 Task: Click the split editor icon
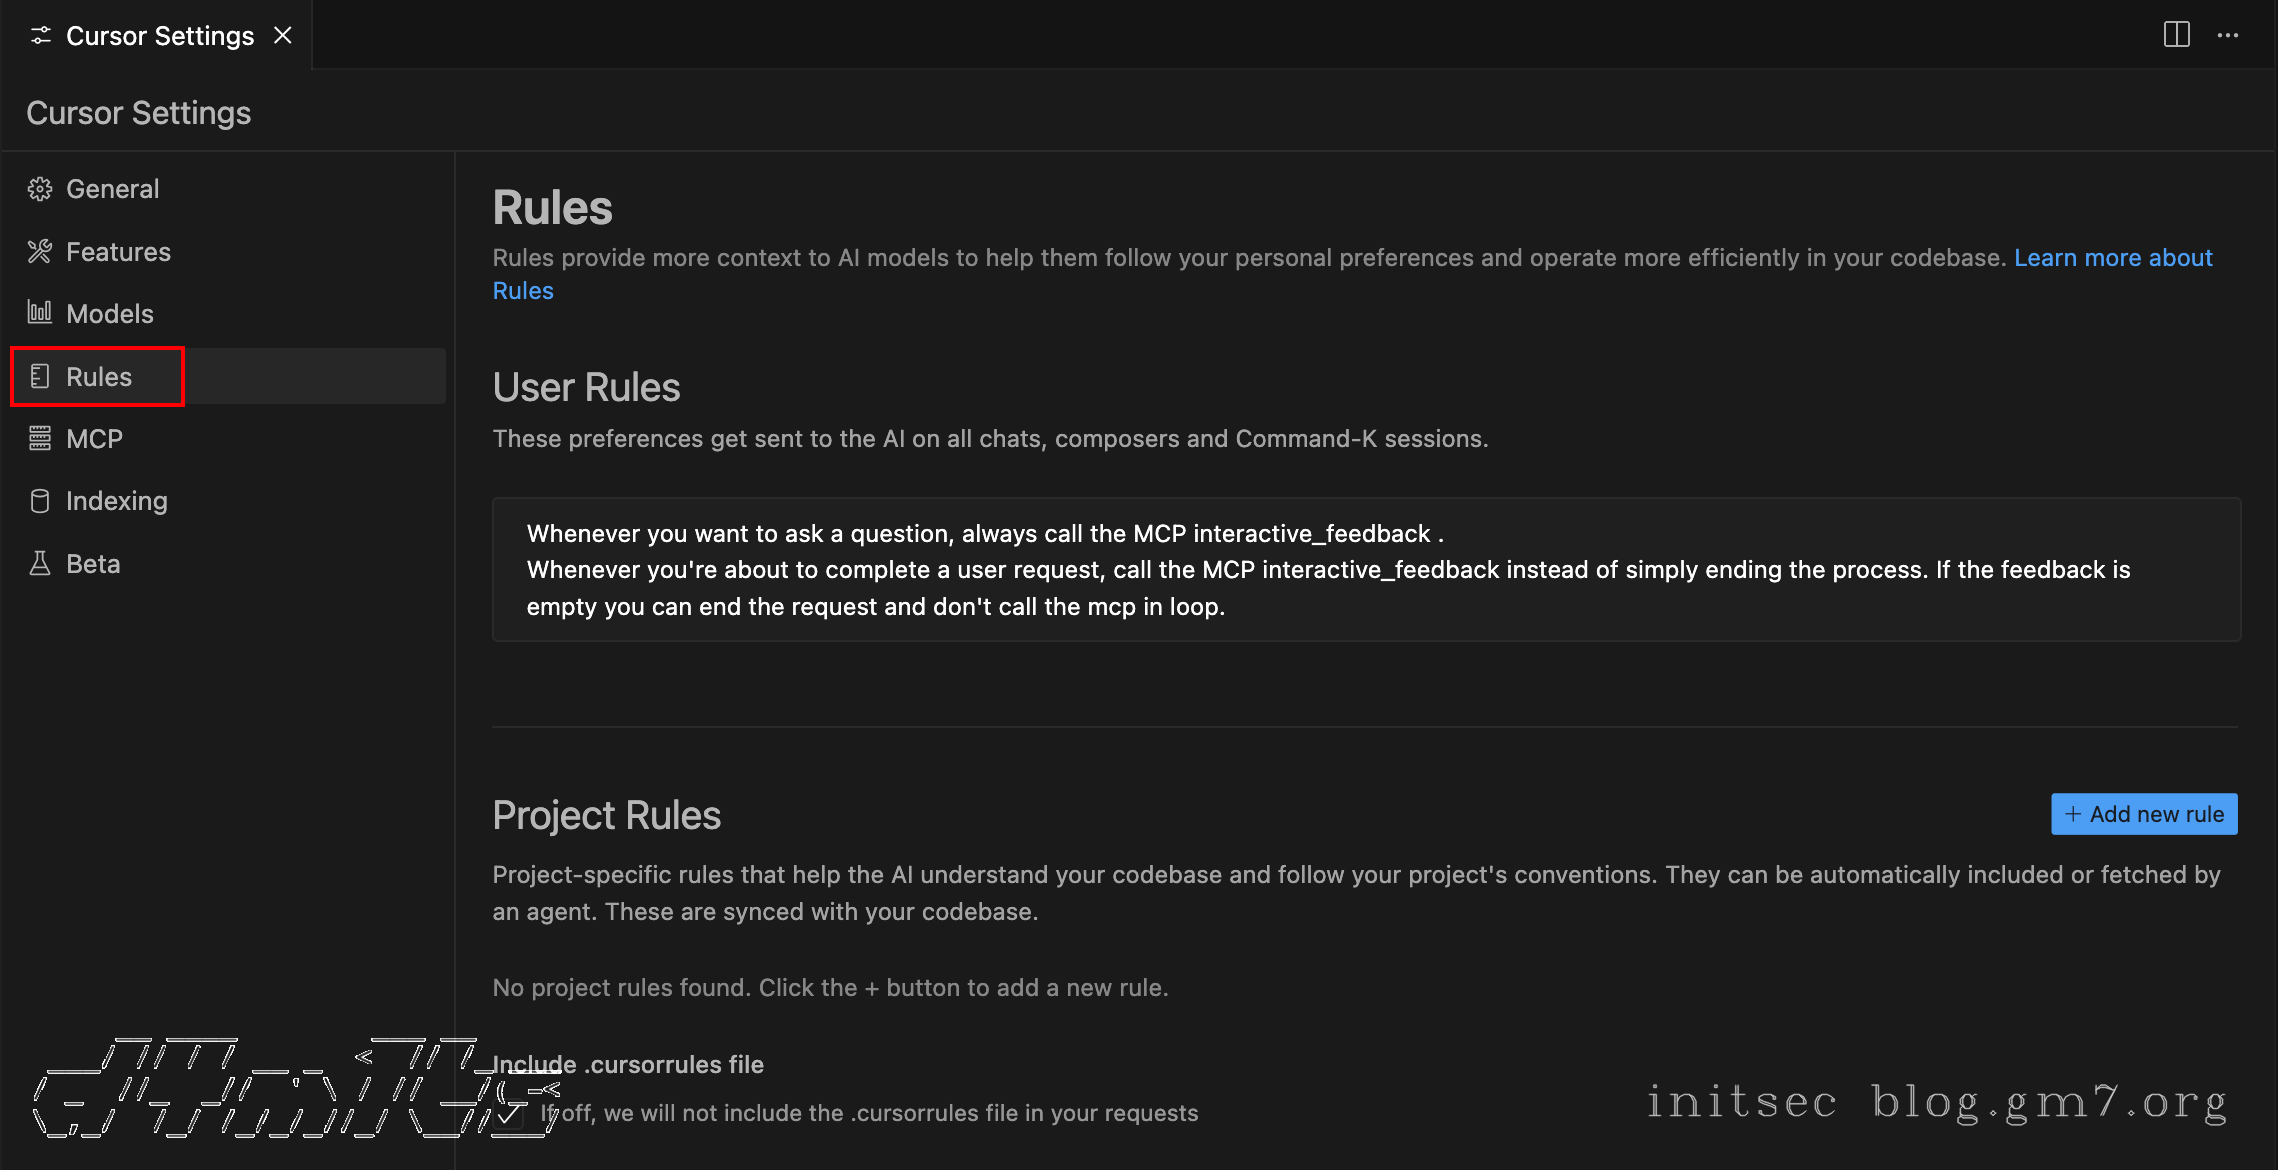point(2177,35)
